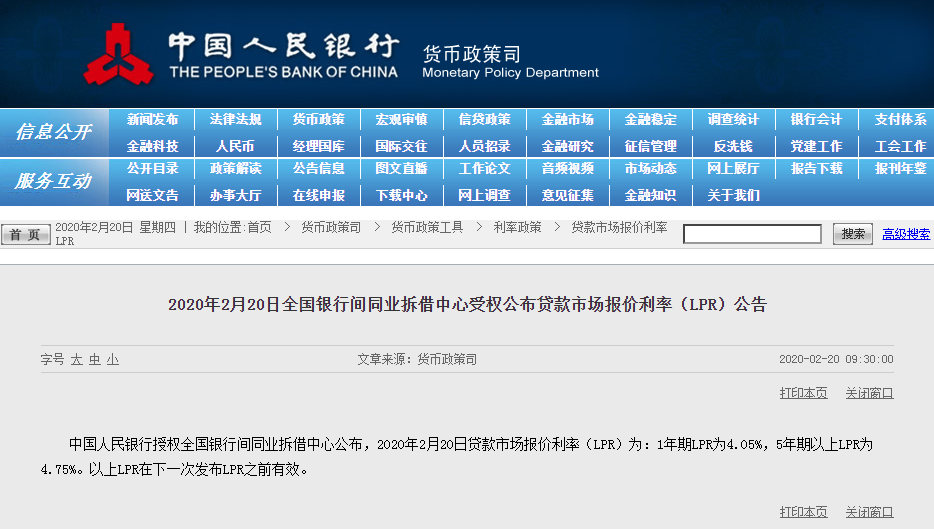
Task: Click the timestamp 2020-02-20 09:30:00
Action: coord(836,359)
